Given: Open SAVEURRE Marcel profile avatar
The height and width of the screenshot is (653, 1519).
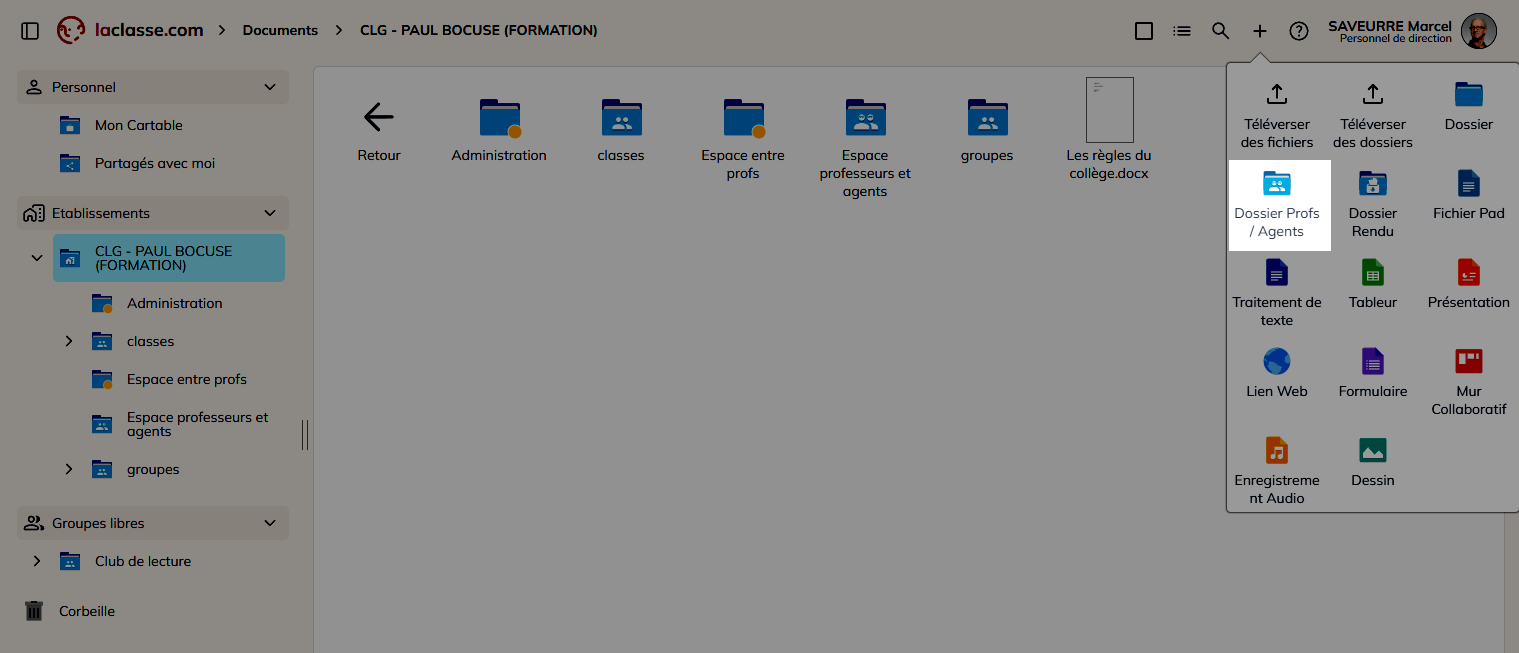Looking at the screenshot, I should click(x=1478, y=31).
